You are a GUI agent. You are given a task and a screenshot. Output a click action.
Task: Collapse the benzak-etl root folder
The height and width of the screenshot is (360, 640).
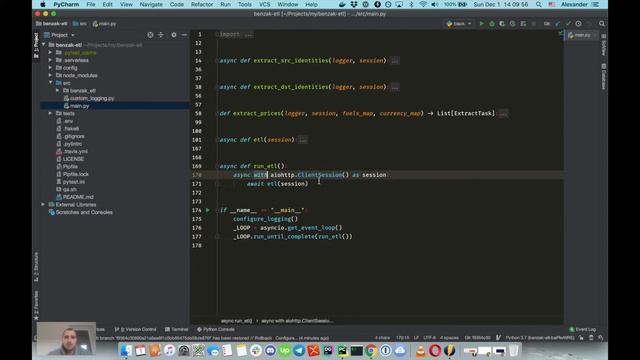tap(44, 45)
